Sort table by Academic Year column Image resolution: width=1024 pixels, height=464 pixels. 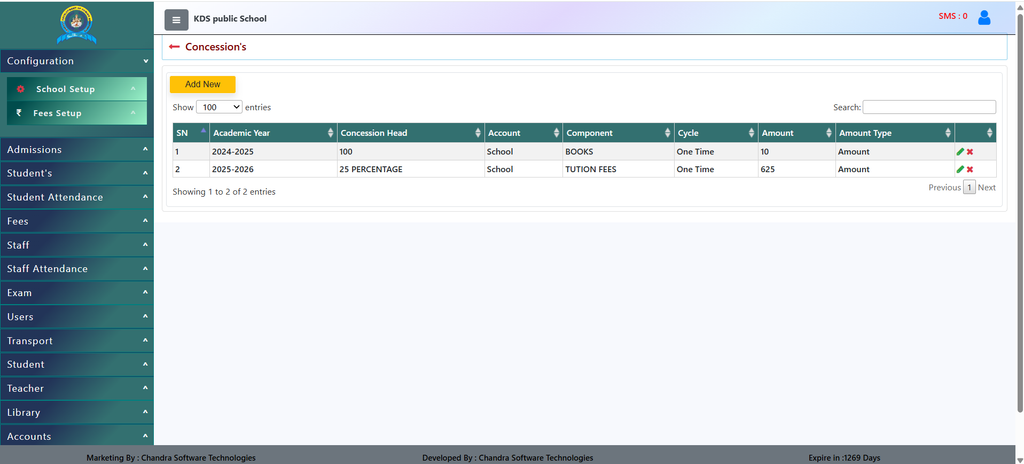(x=272, y=133)
